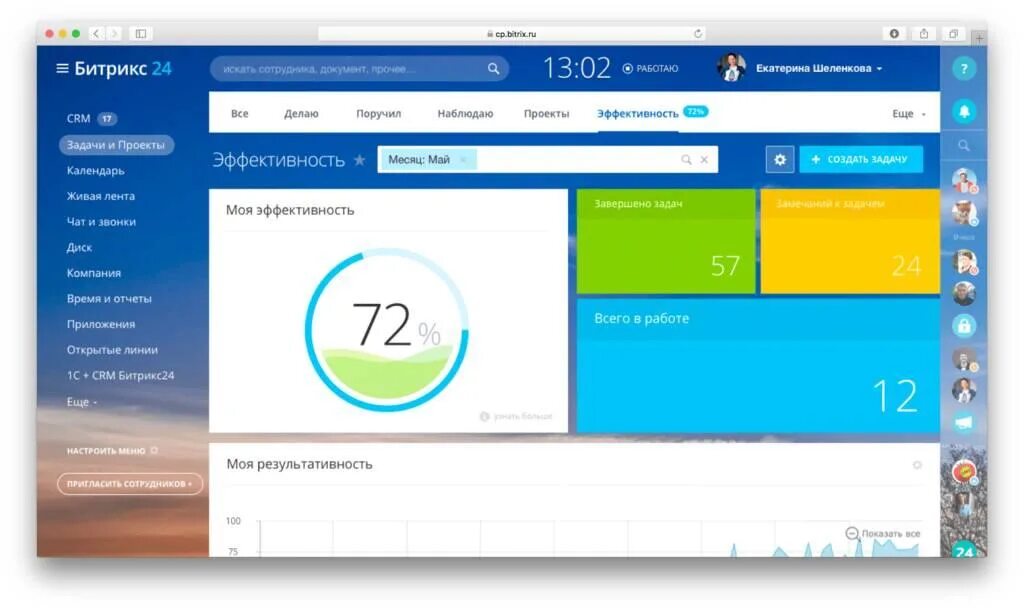Screen dimensions: 1024x610
Task: Click the Битрикс 24 logo
Action: [x=123, y=68]
